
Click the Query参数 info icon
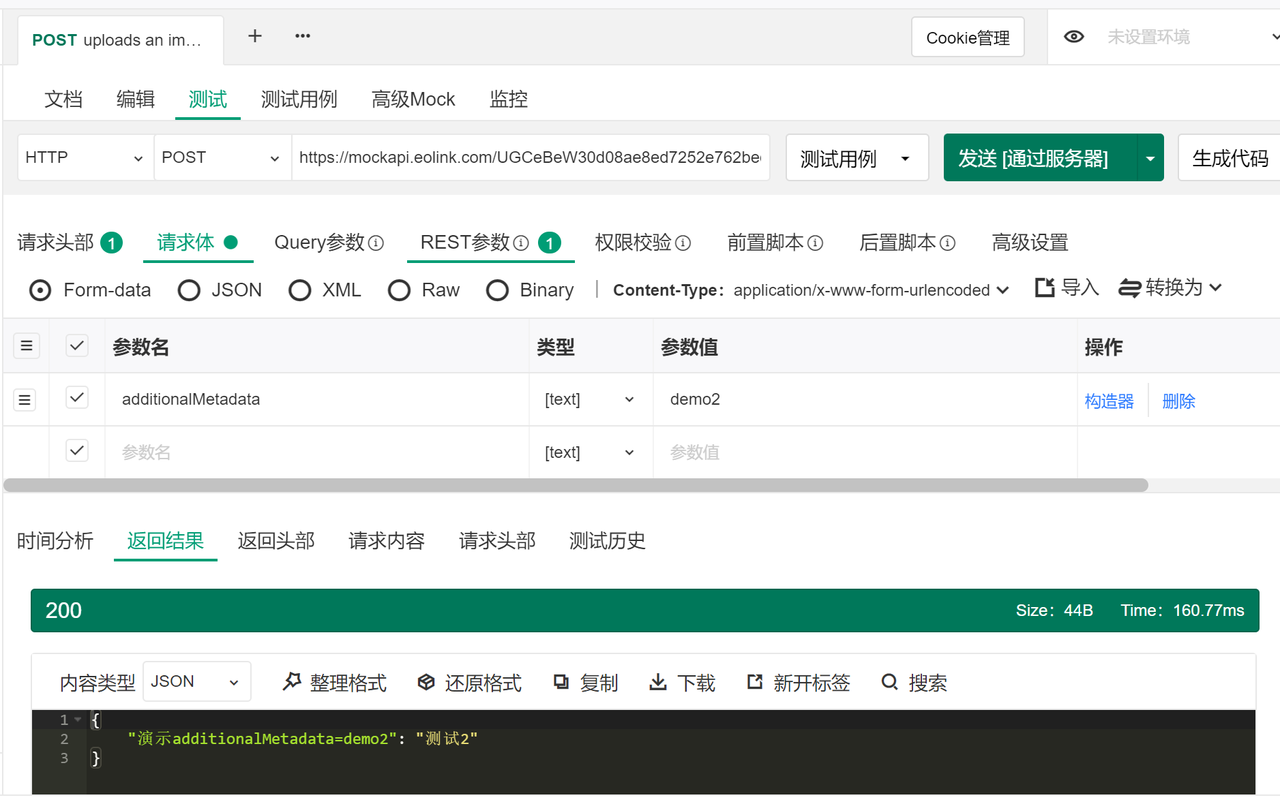point(376,243)
